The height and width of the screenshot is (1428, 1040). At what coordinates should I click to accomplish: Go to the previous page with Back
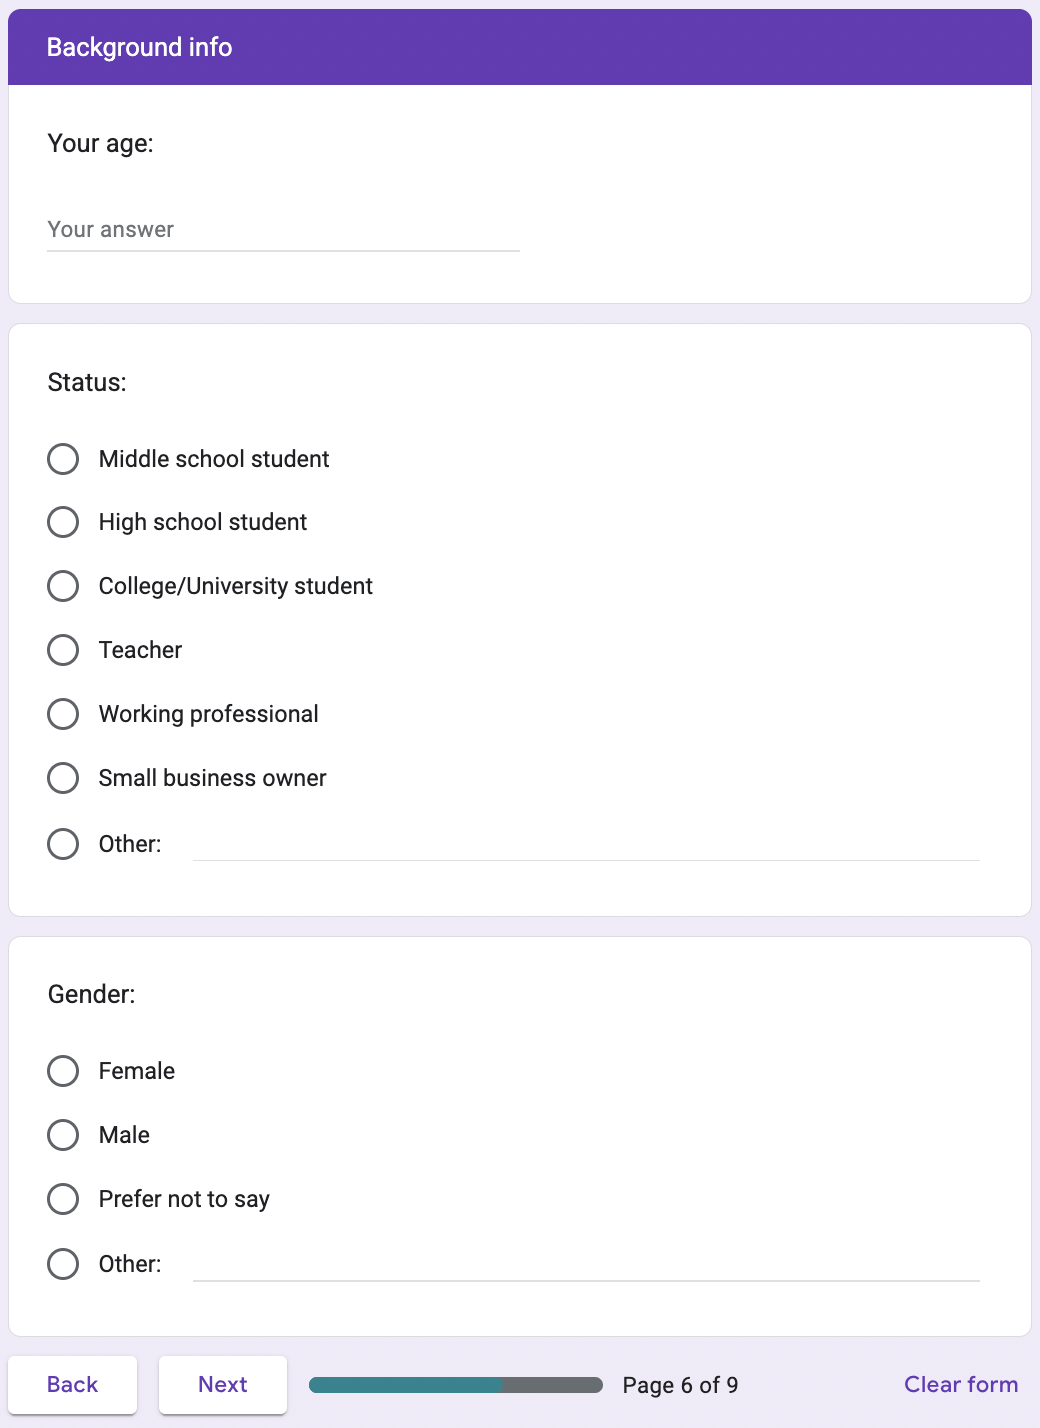coord(73,1385)
